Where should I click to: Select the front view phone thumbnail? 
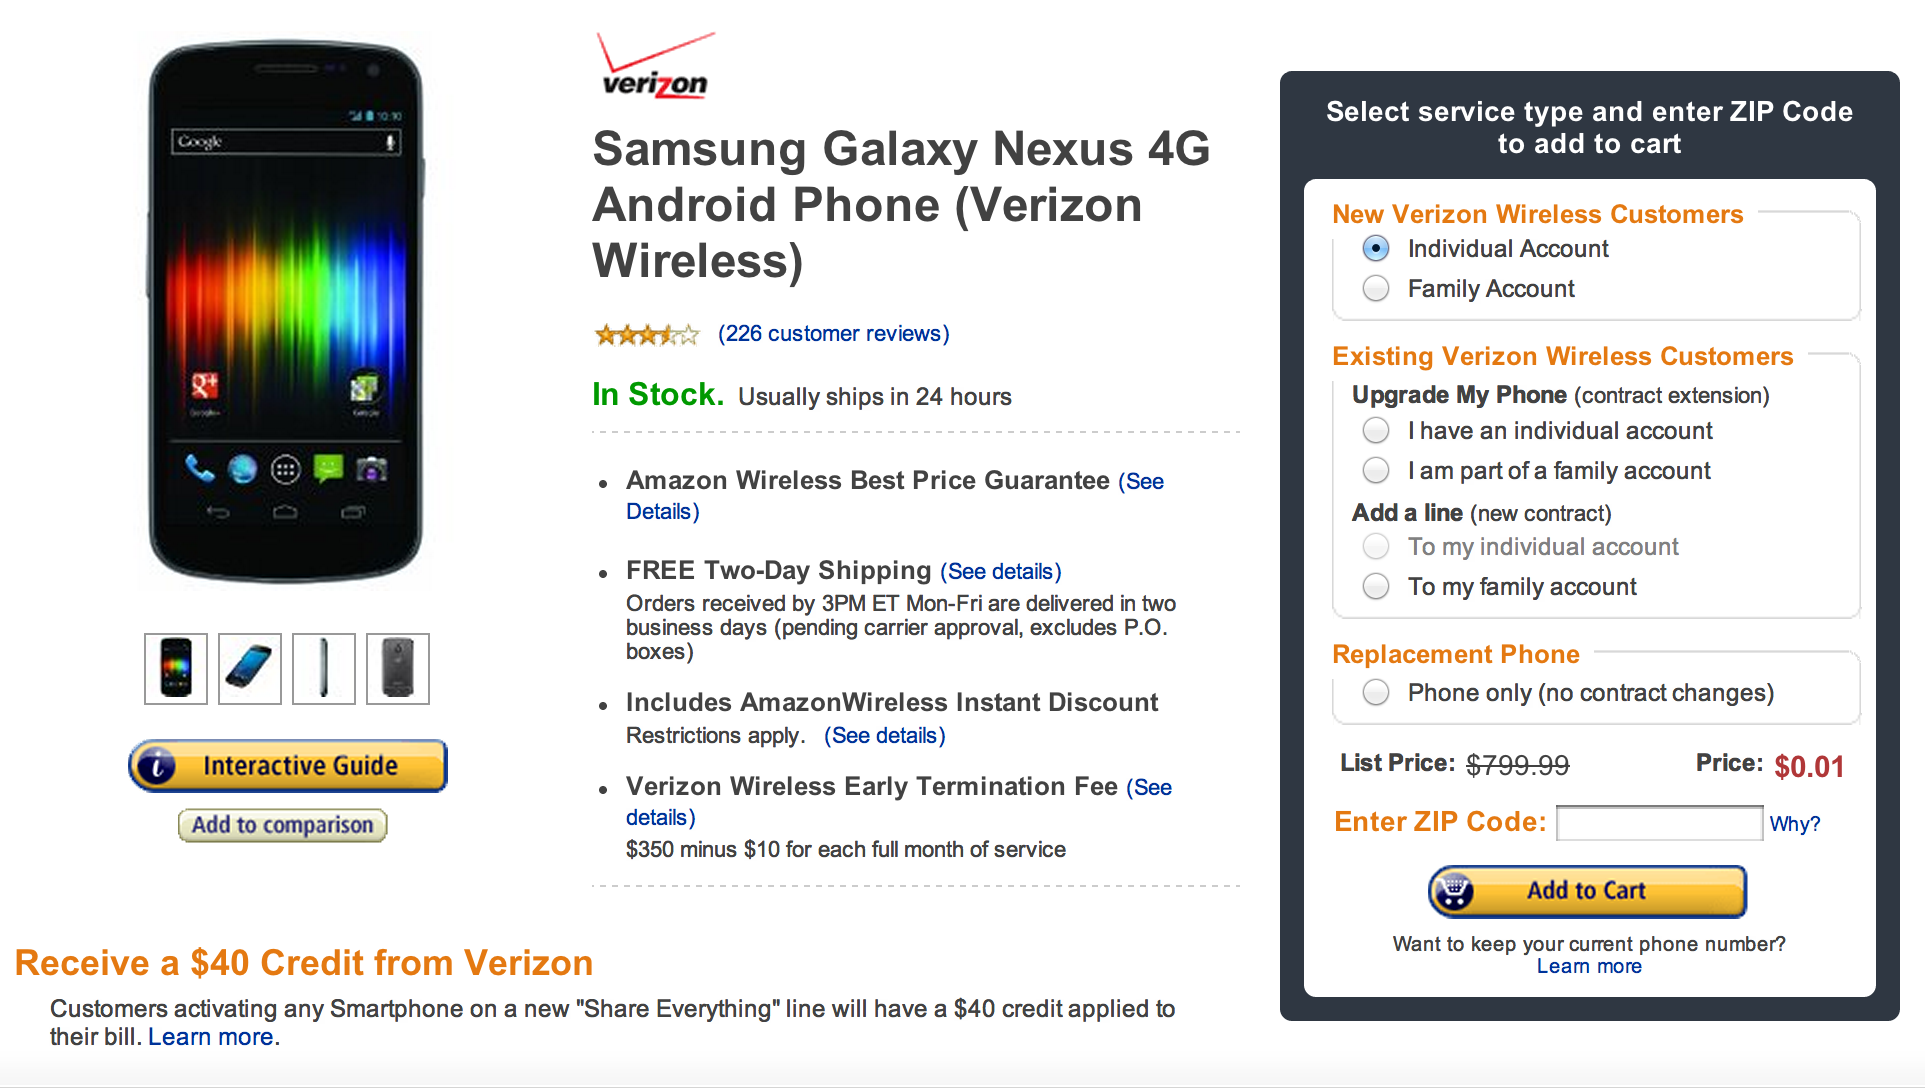click(x=176, y=669)
